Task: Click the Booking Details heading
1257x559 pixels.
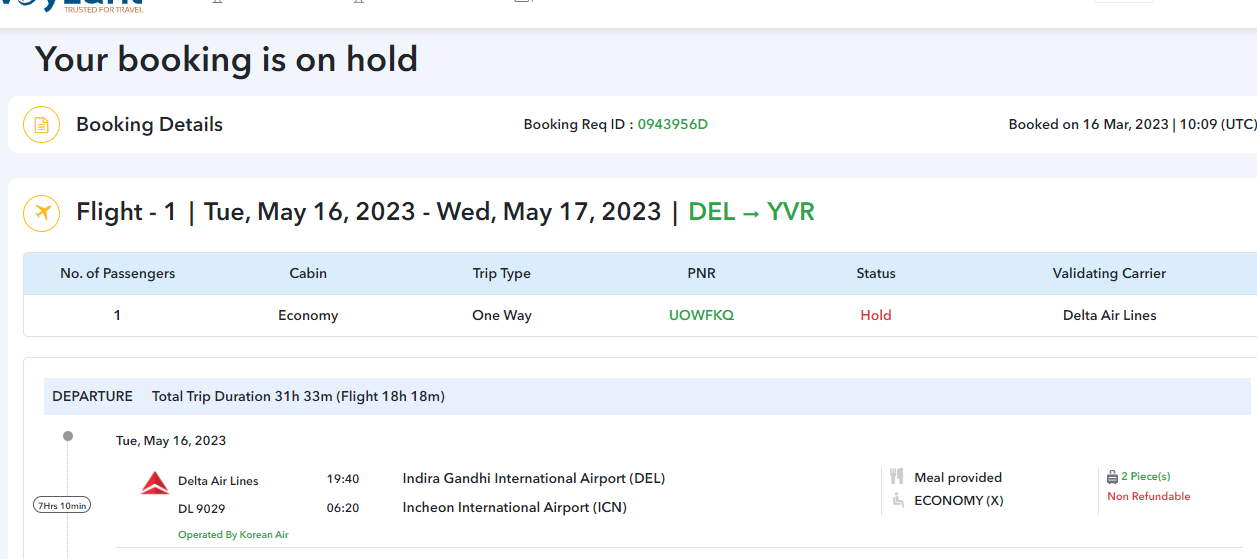Action: coord(149,125)
